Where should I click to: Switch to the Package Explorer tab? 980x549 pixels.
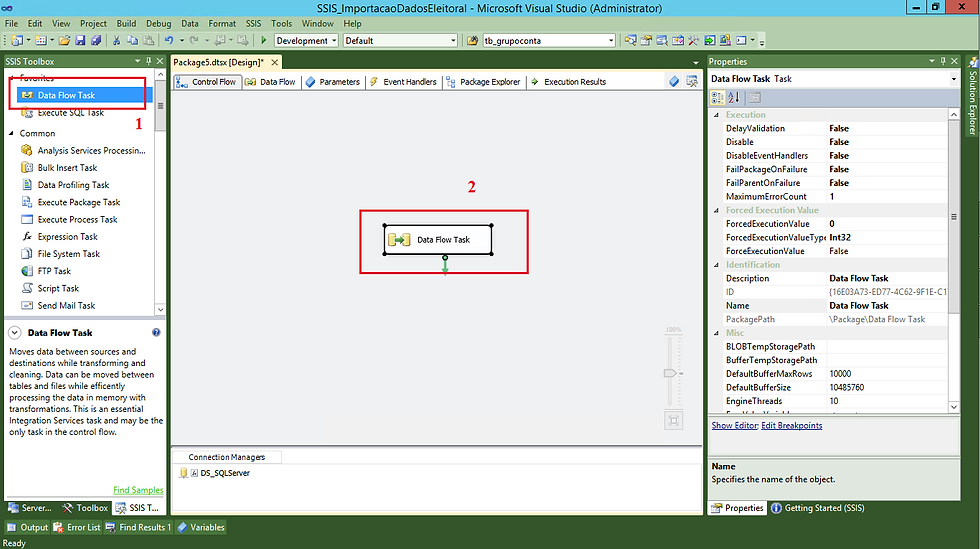click(484, 82)
